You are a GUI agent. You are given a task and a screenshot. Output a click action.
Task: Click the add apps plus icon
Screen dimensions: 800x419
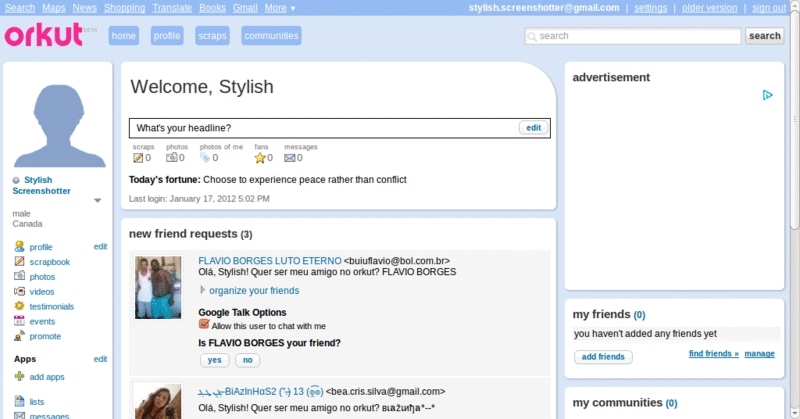pyautogui.click(x=19, y=376)
